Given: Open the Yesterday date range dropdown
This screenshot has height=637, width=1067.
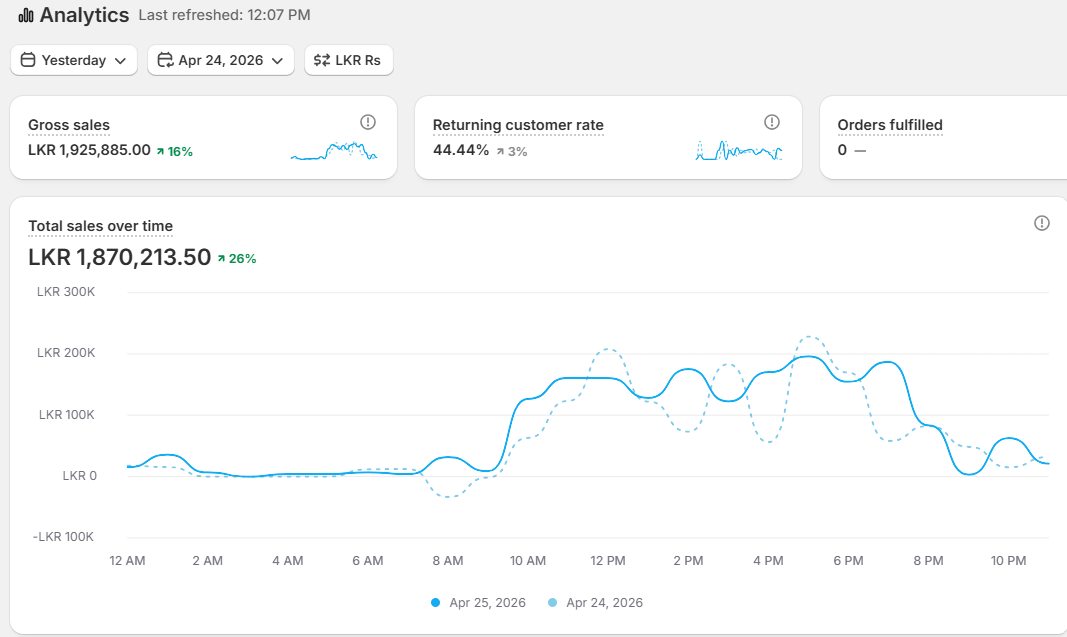Looking at the screenshot, I should coord(74,60).
